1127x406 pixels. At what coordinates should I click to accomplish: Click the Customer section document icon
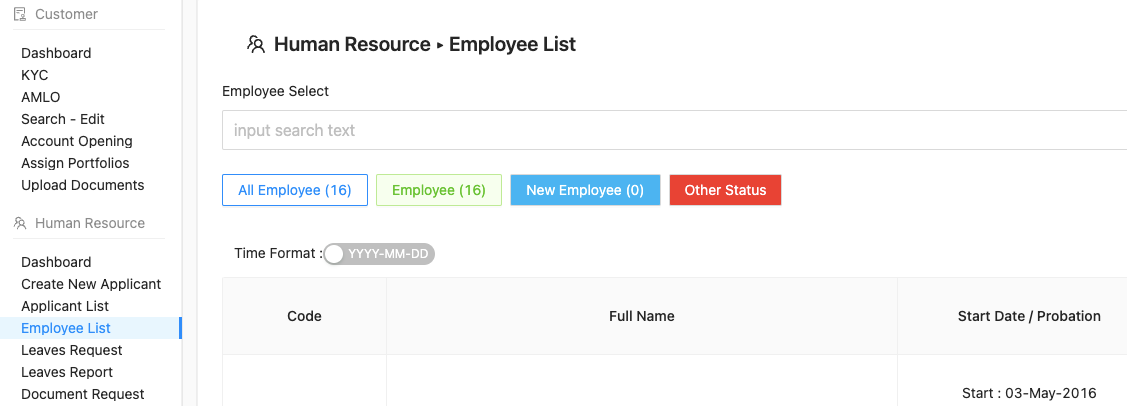pos(20,14)
